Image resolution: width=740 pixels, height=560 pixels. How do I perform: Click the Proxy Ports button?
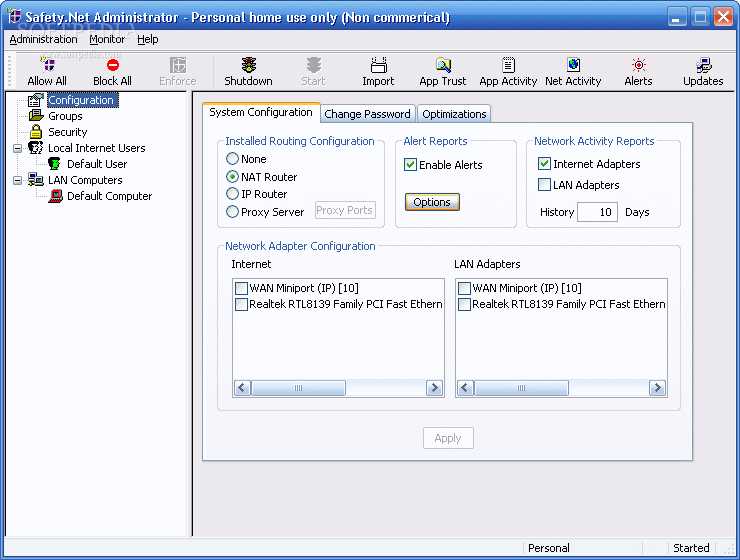click(345, 210)
